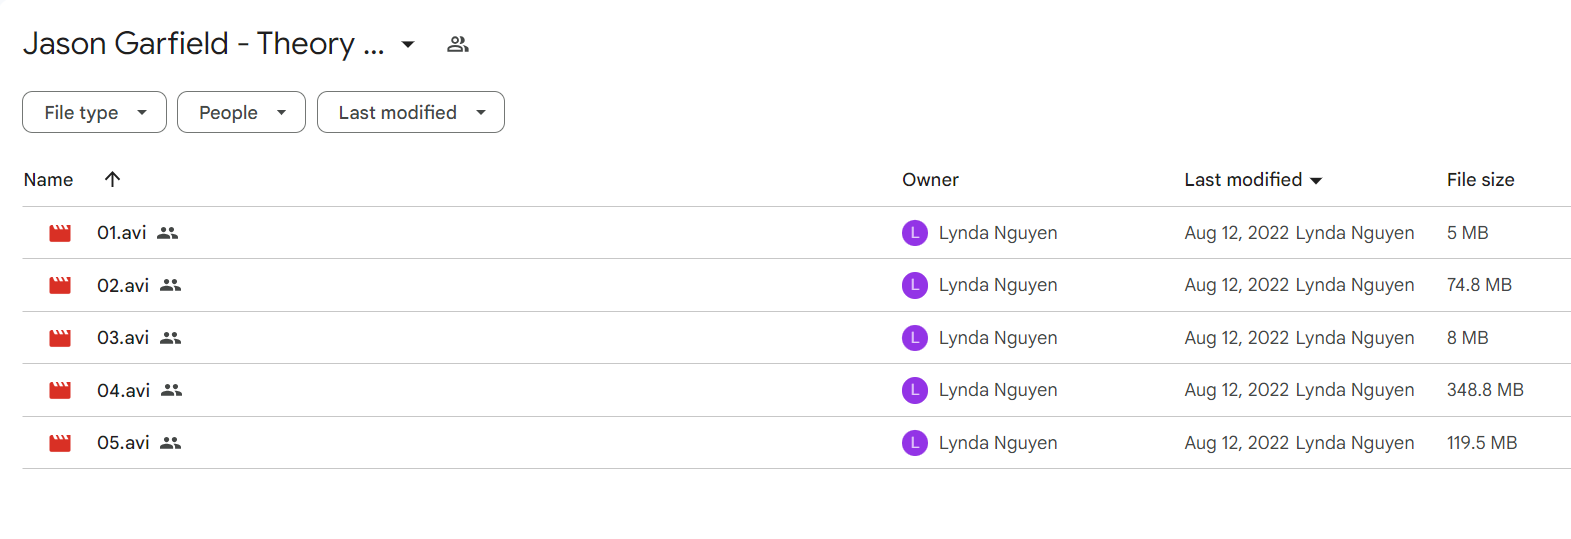Toggle the Name sort direction arrow

(x=112, y=179)
